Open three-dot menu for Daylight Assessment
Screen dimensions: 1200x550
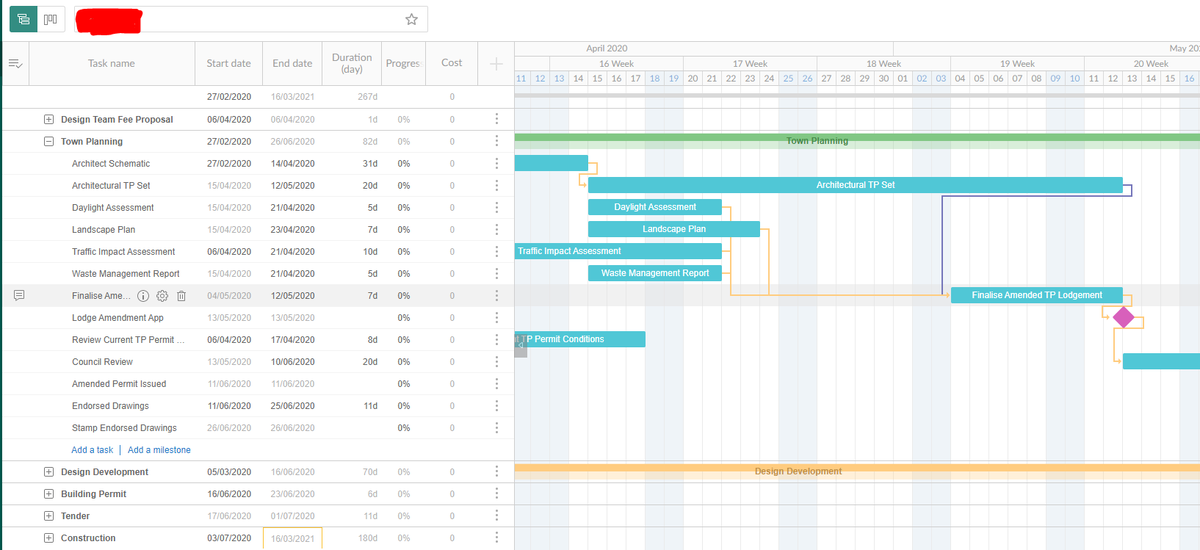(x=496, y=207)
